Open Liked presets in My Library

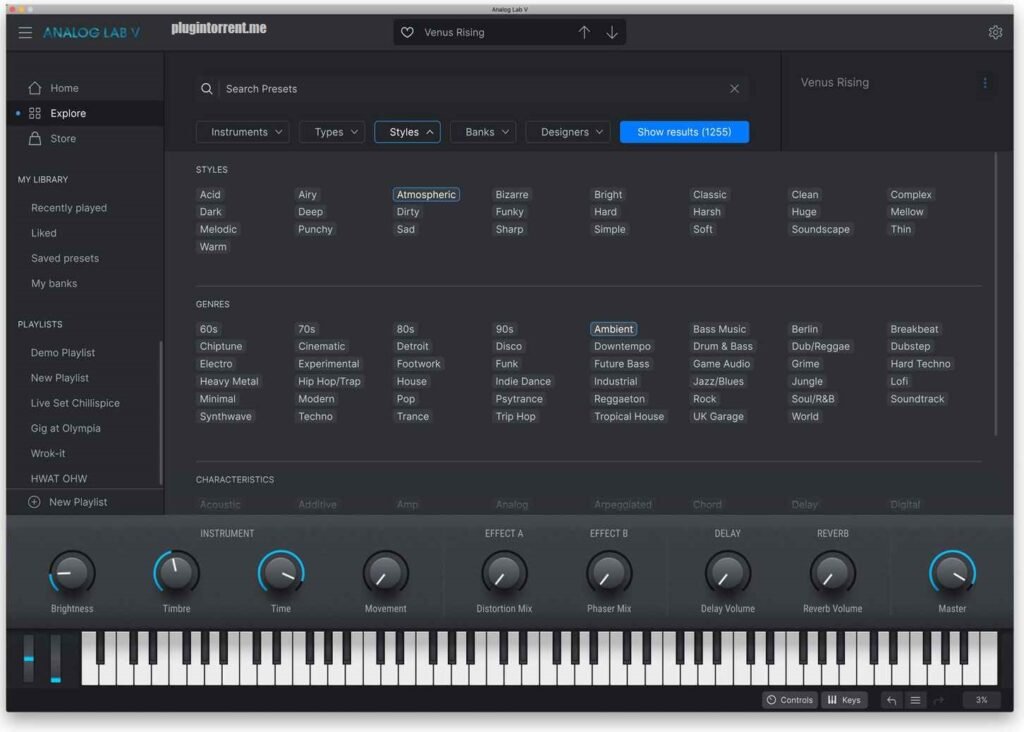(x=44, y=233)
